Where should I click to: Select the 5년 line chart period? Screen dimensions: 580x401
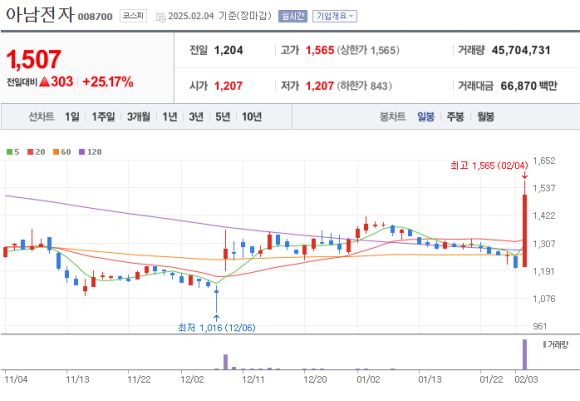pos(223,117)
